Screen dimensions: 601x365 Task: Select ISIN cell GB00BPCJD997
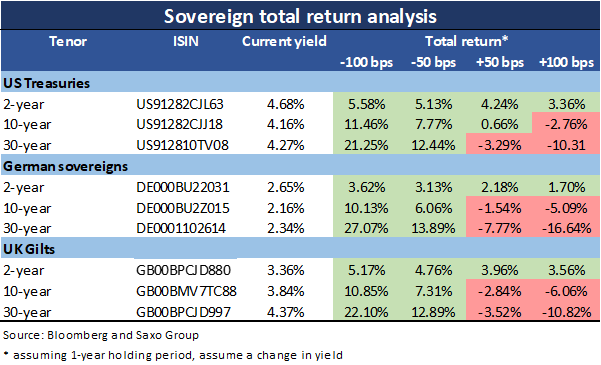[x=183, y=312]
